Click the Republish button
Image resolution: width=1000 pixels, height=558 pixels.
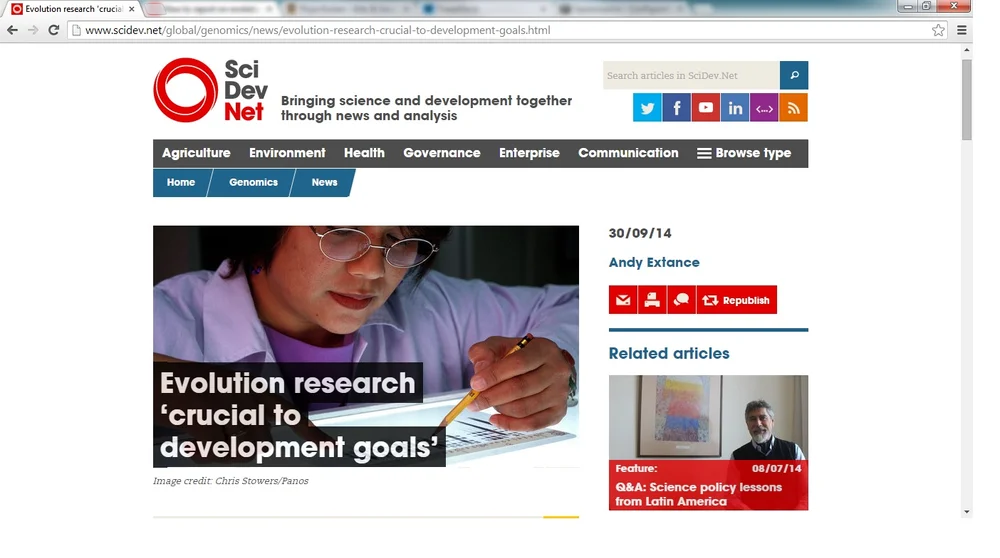click(737, 300)
